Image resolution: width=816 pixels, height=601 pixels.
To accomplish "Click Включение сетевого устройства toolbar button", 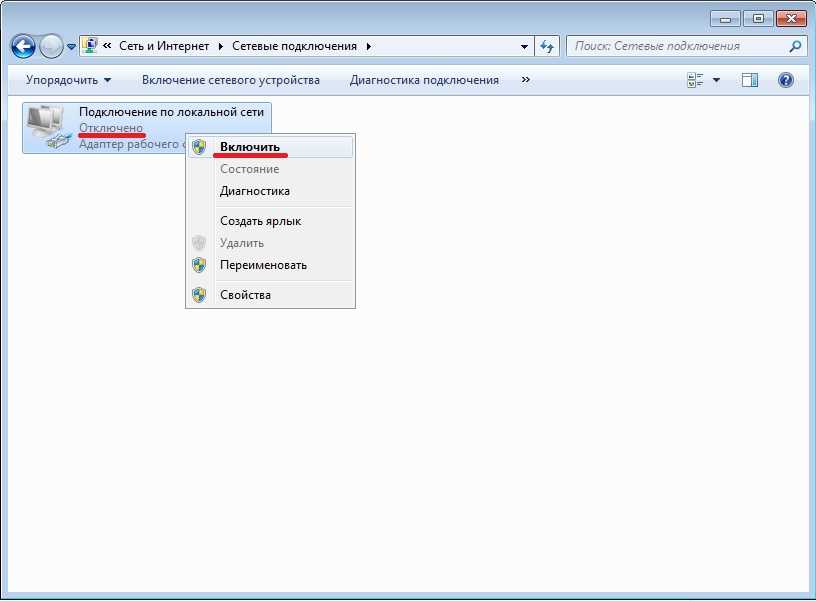I will (x=231, y=80).
